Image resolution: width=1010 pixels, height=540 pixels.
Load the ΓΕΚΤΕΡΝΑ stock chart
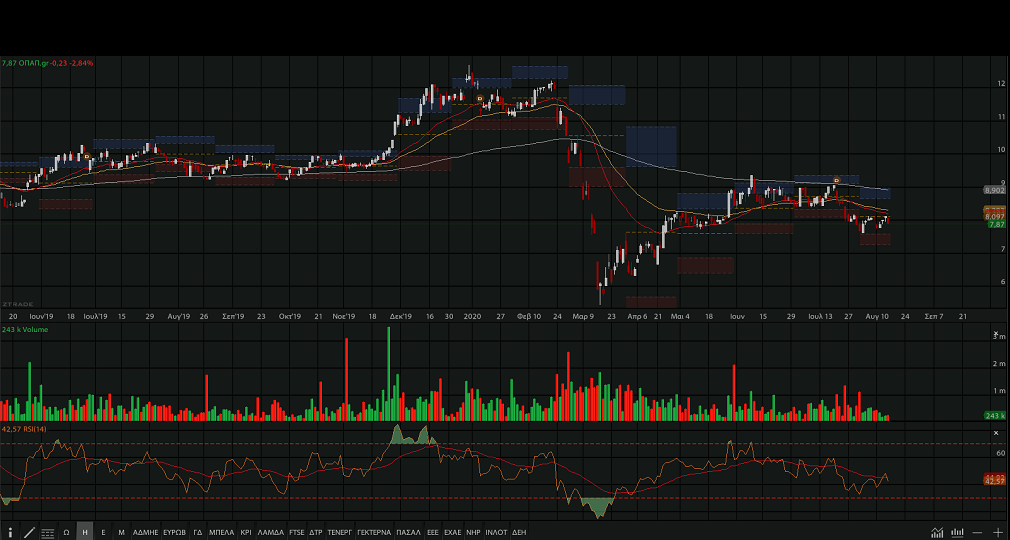tap(373, 532)
